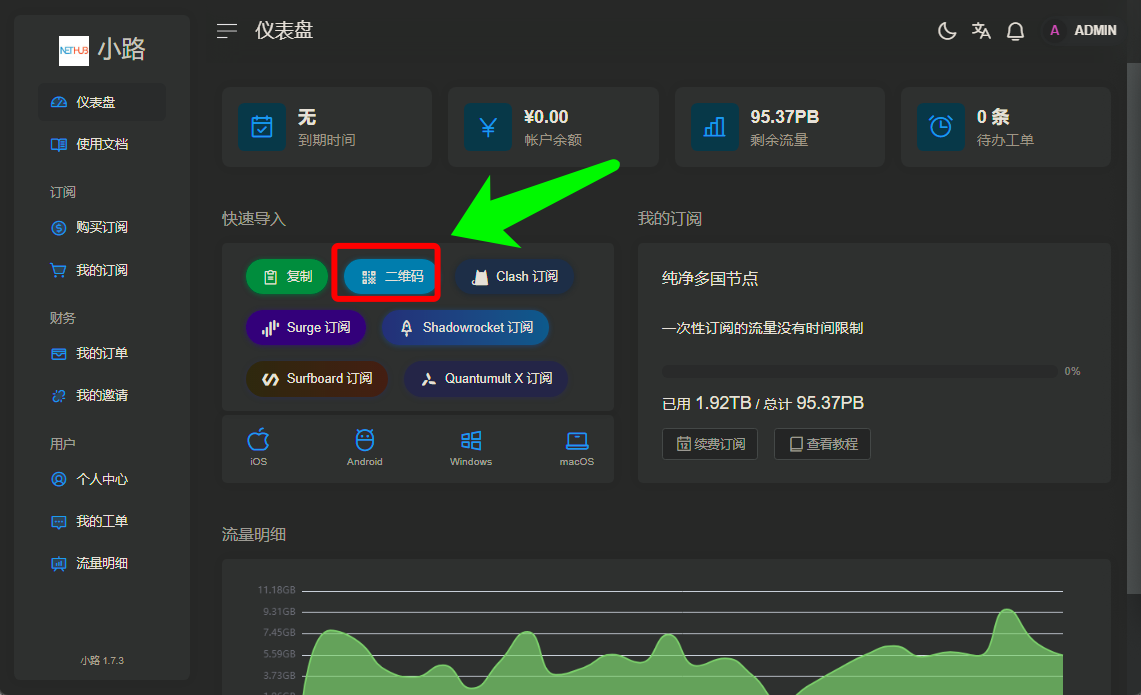Choose the Windows platform icon
The width and height of the screenshot is (1141, 695).
pos(471,447)
